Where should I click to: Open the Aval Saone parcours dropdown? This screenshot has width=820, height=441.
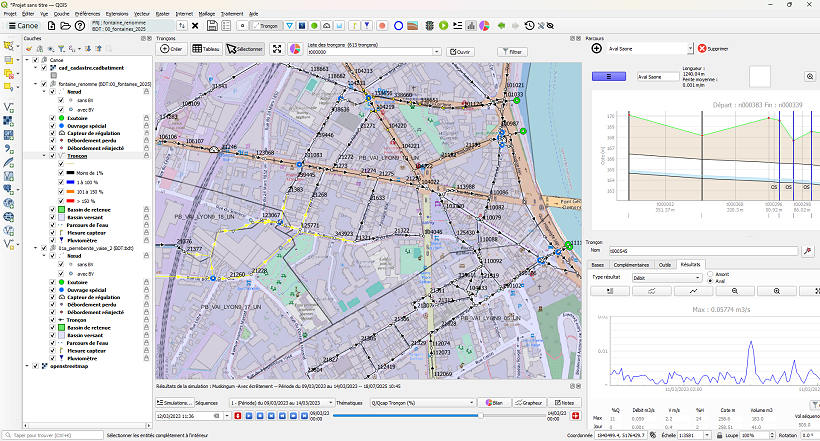689,48
